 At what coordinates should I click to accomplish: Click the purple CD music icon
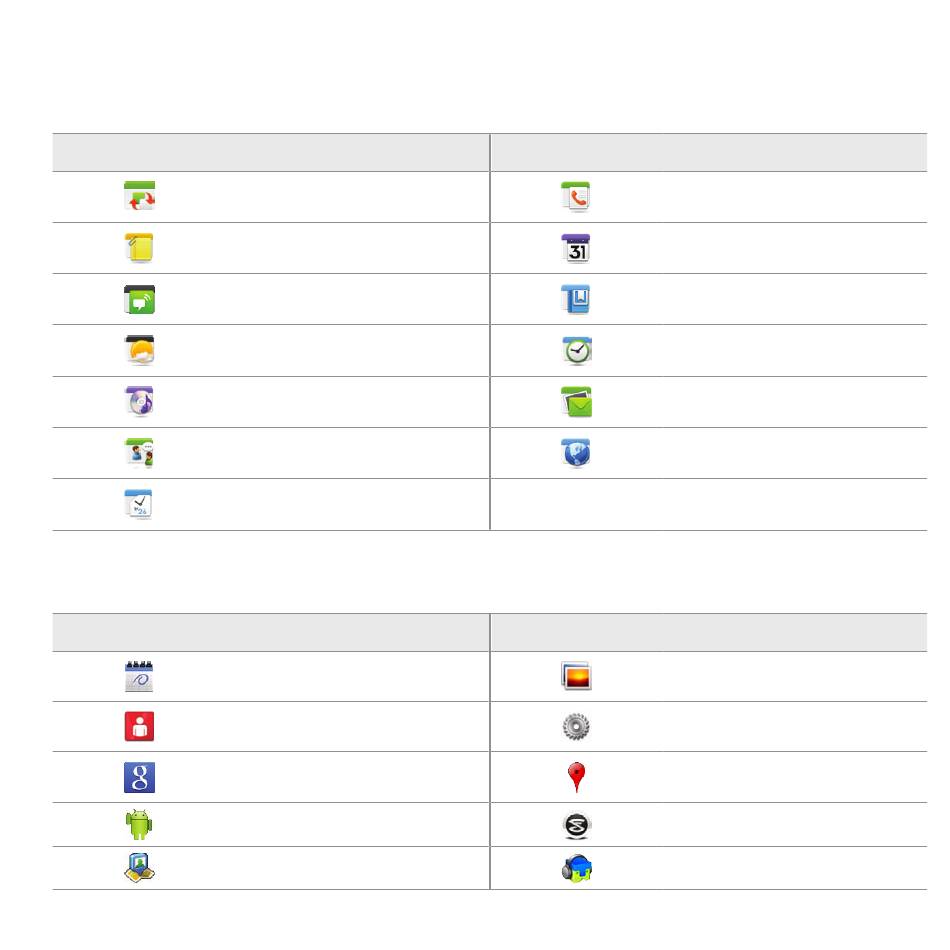[x=139, y=402]
